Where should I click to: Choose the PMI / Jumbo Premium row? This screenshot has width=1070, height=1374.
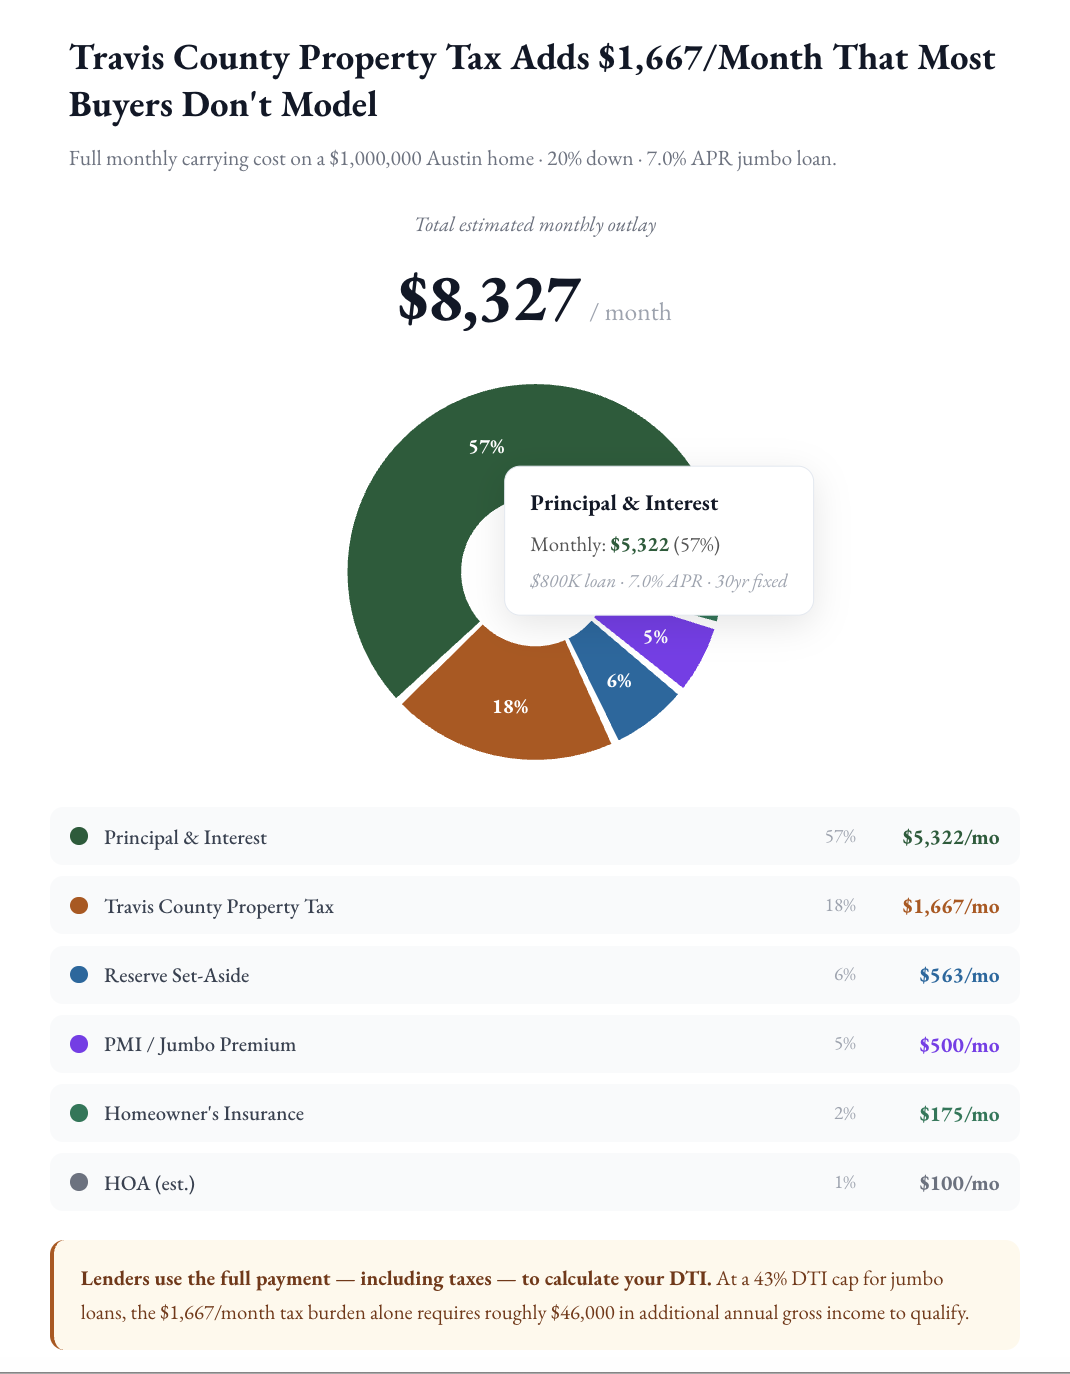pyautogui.click(x=534, y=1044)
